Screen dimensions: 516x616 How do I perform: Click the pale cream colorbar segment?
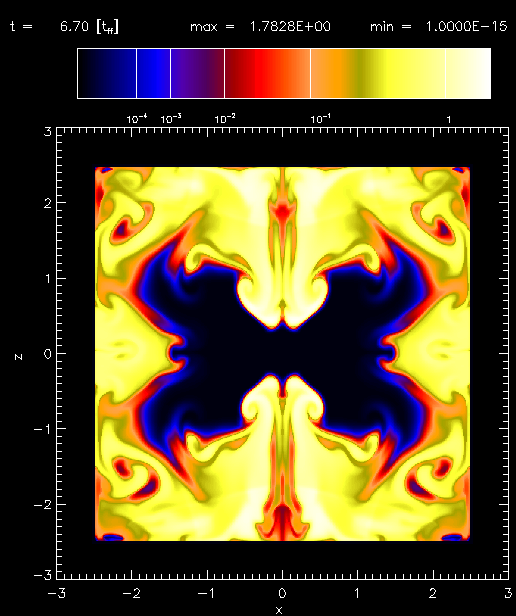(x=468, y=73)
